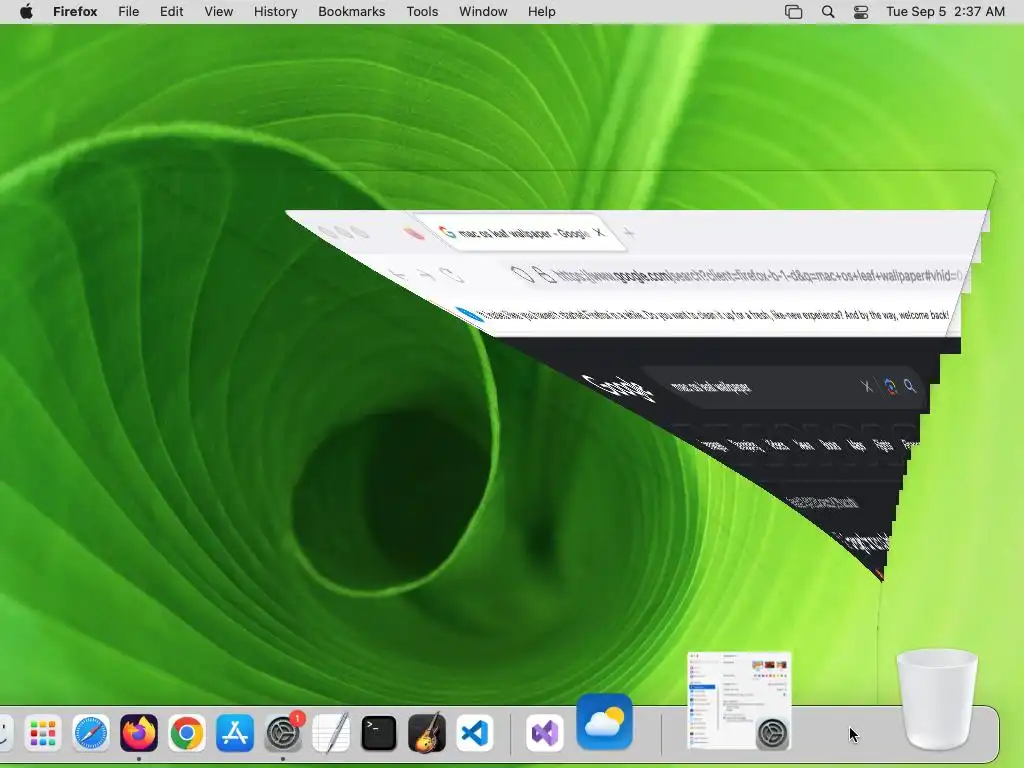Viewport: 1024px width, 768px height.
Task: Restore the minimized System Preferences window
Action: pos(739,700)
